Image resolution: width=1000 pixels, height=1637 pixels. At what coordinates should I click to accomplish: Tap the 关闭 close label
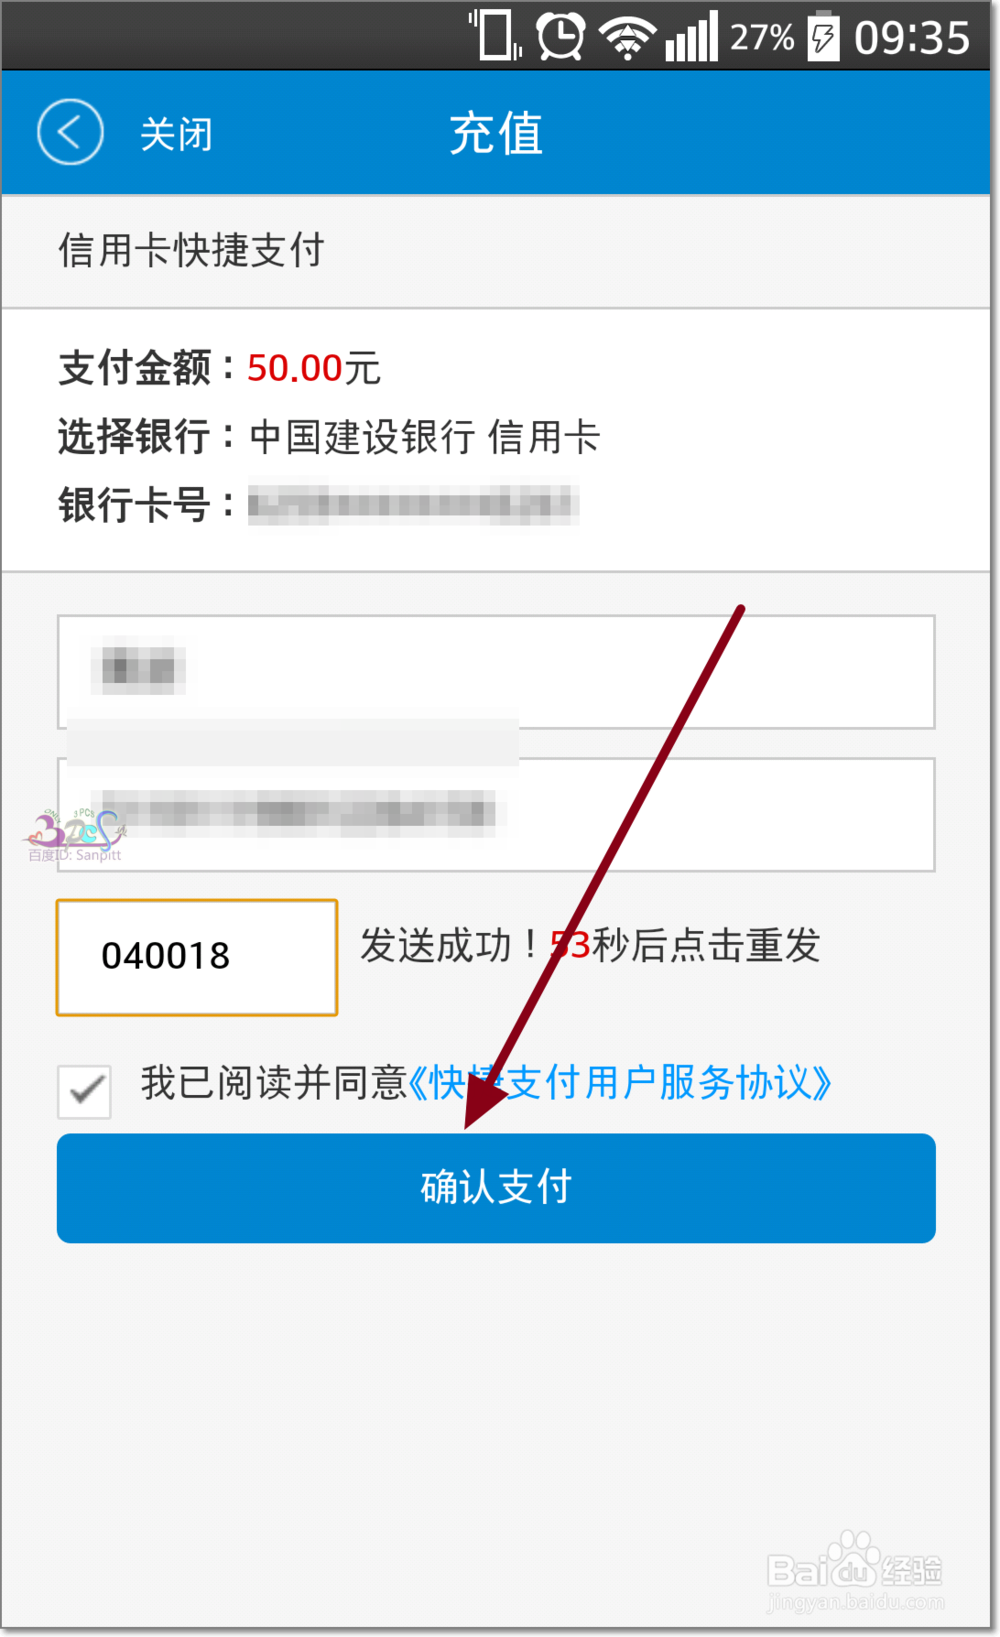coord(176,134)
